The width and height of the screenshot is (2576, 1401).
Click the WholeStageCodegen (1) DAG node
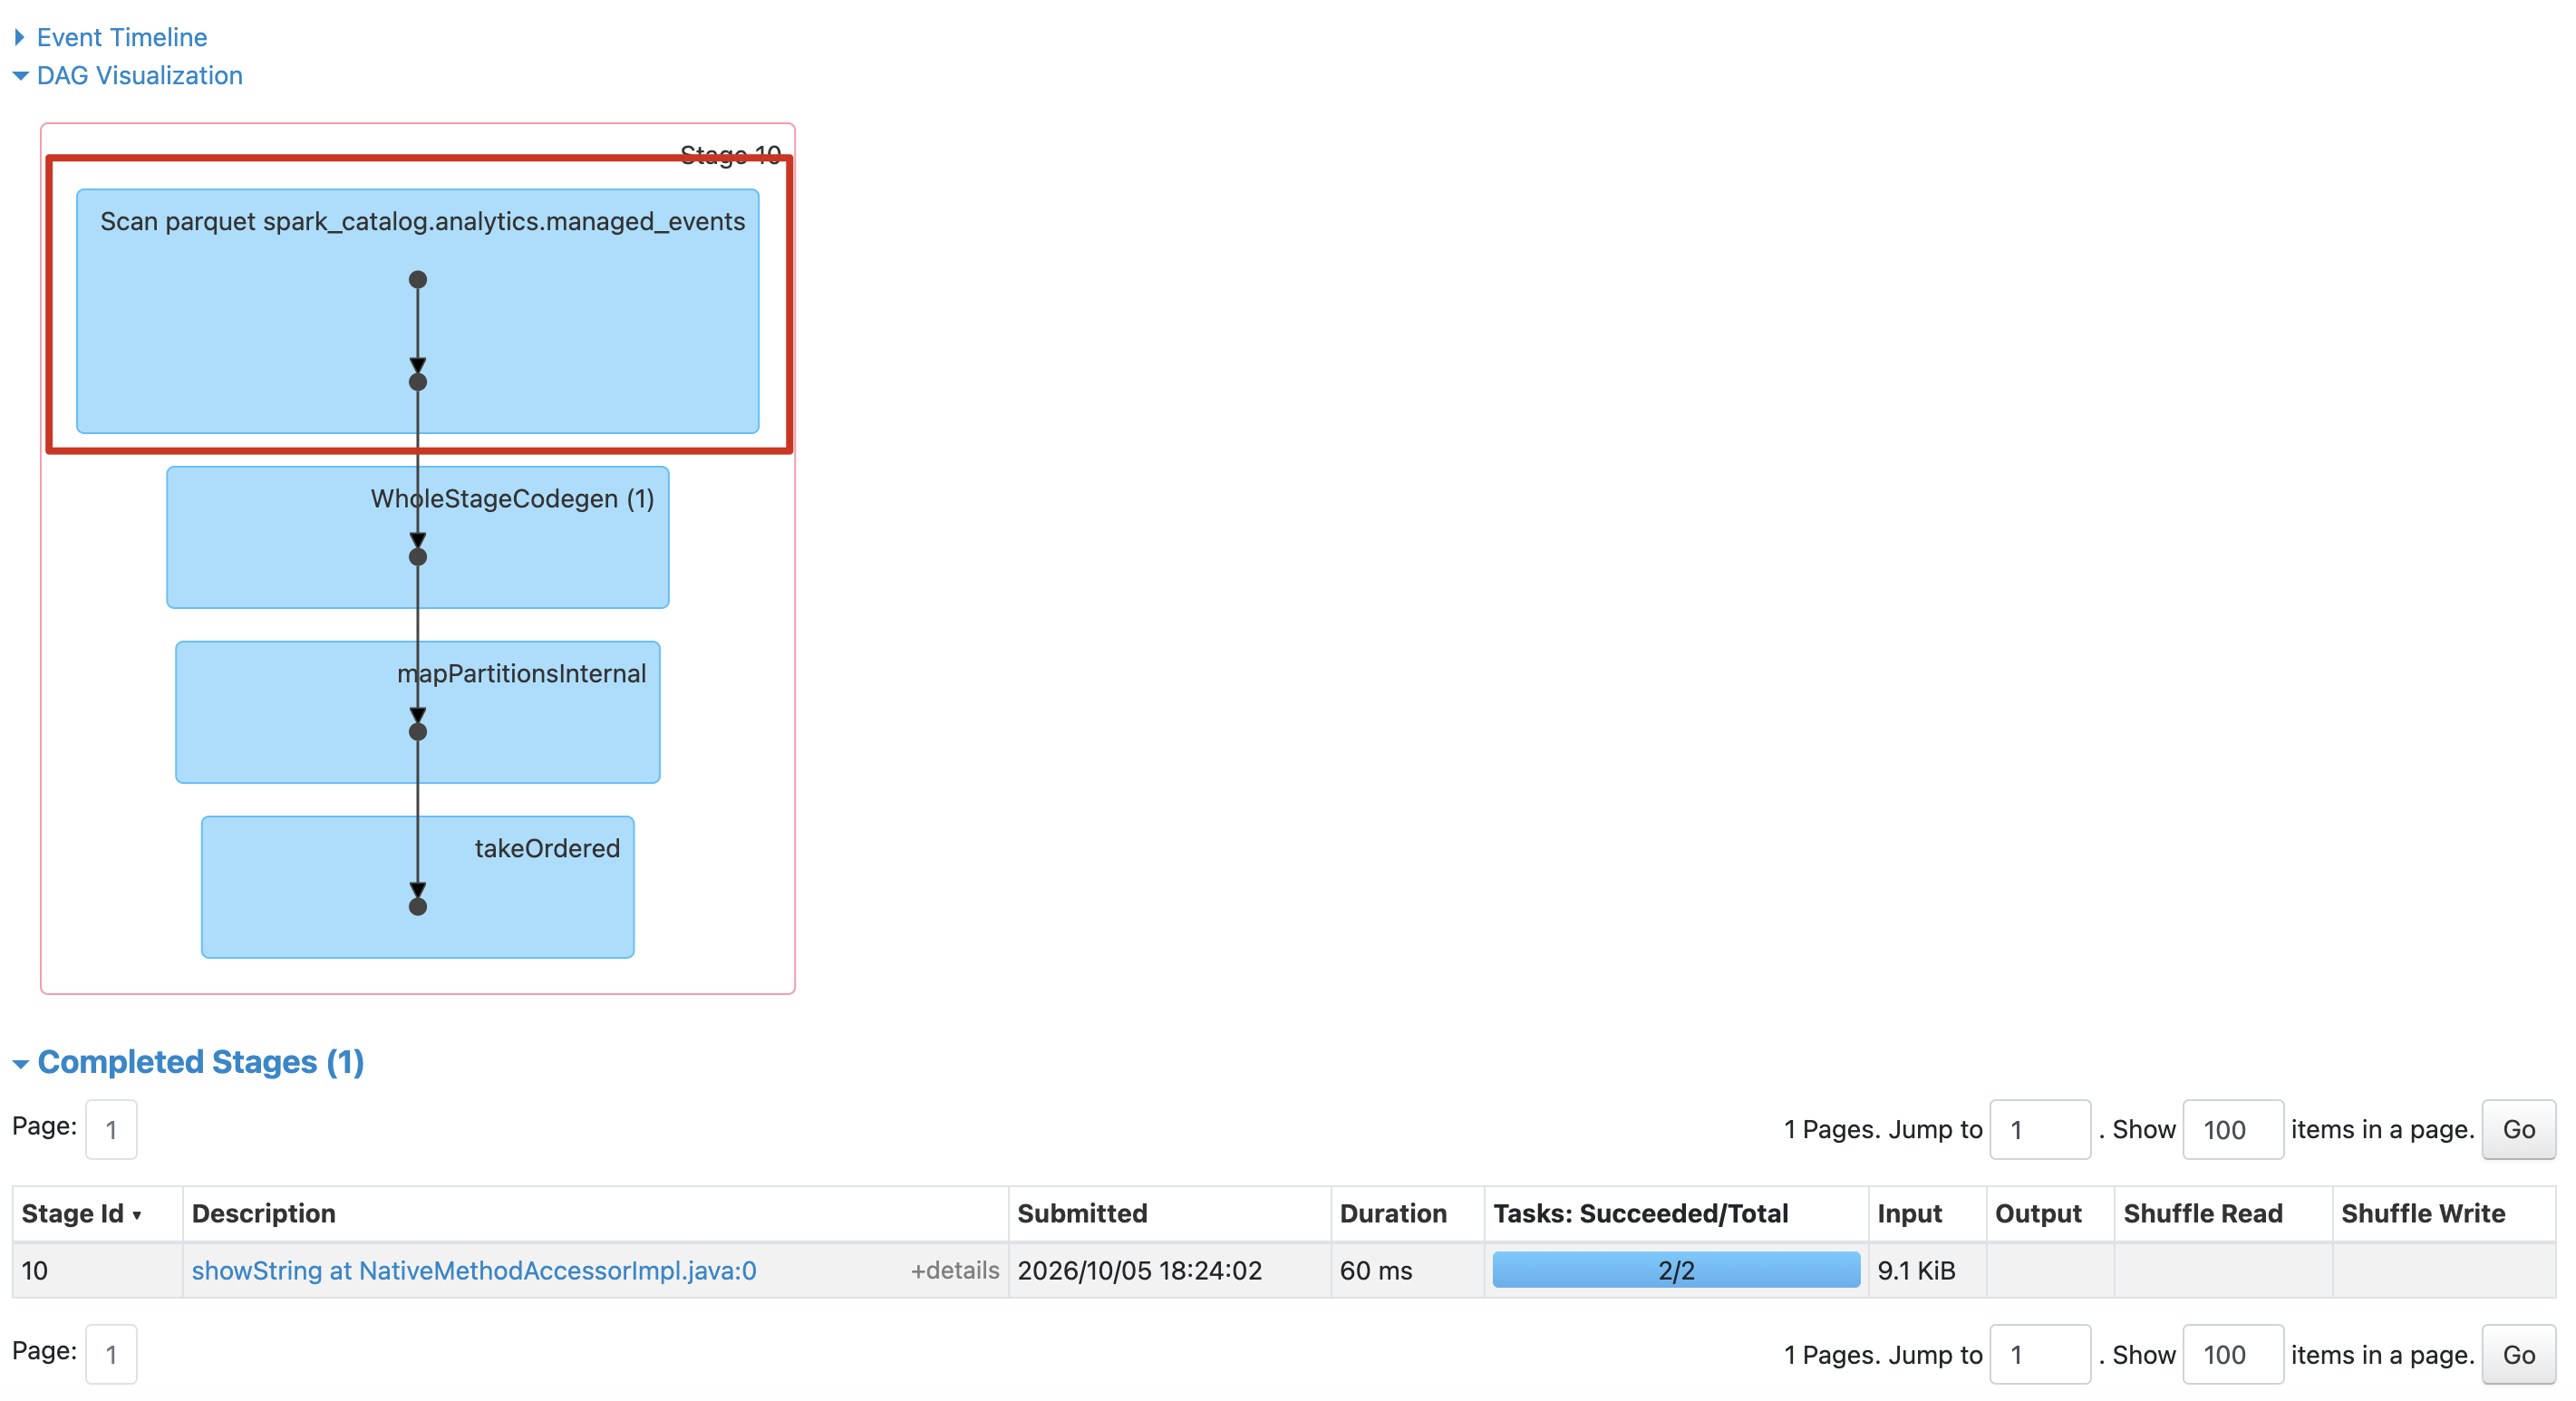click(x=418, y=537)
